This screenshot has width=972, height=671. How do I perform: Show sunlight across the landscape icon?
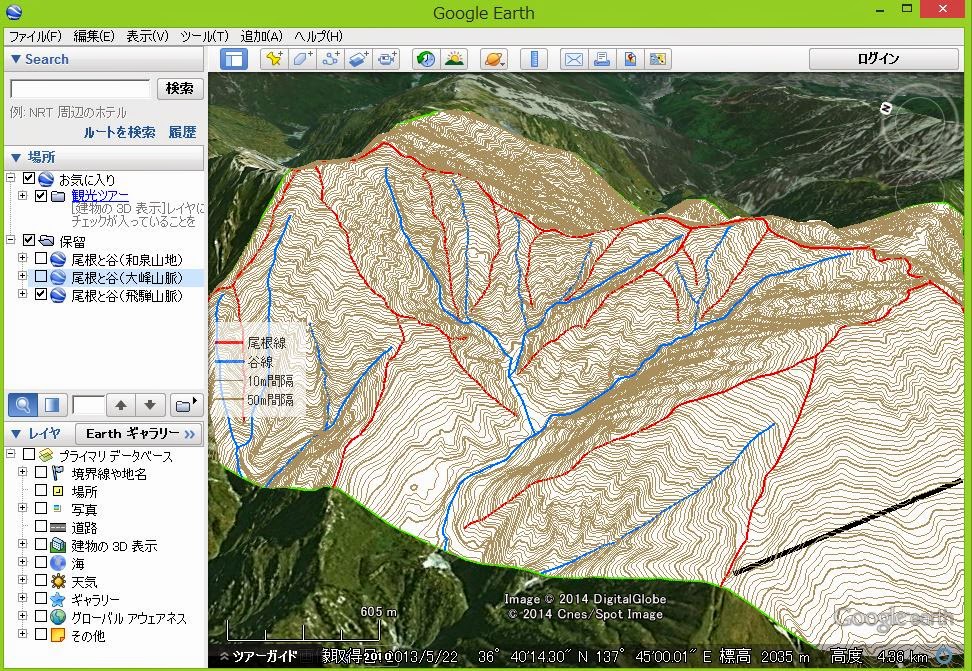[454, 59]
